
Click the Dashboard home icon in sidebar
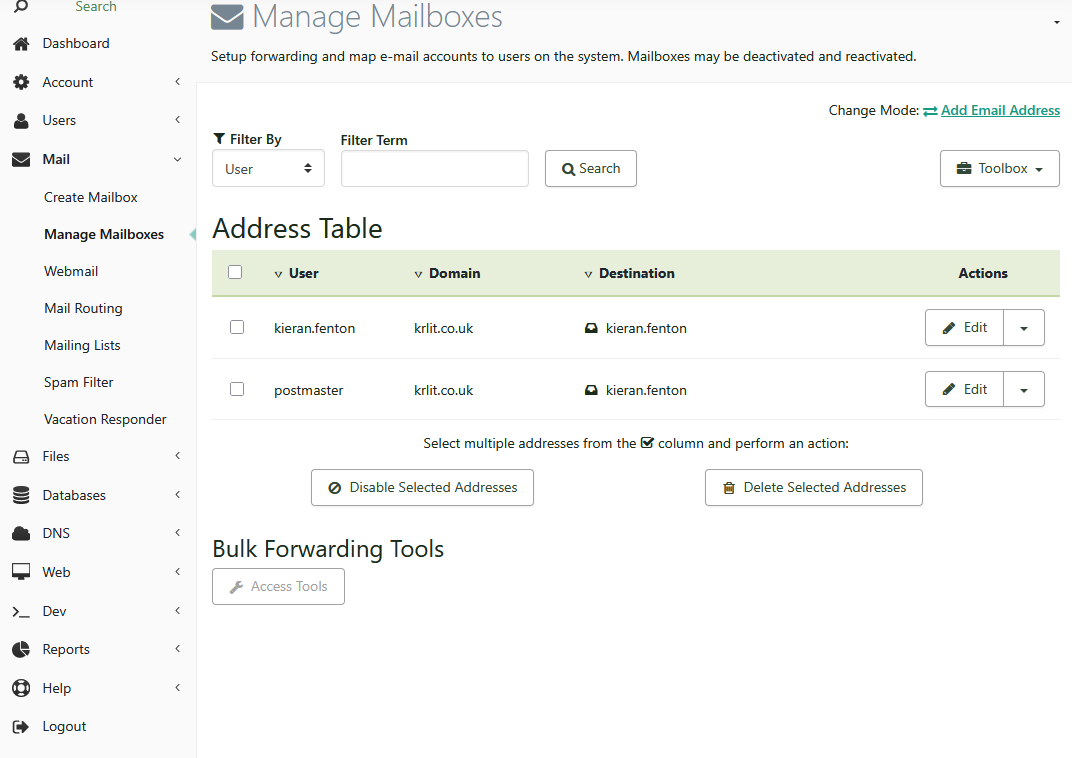pos(20,44)
